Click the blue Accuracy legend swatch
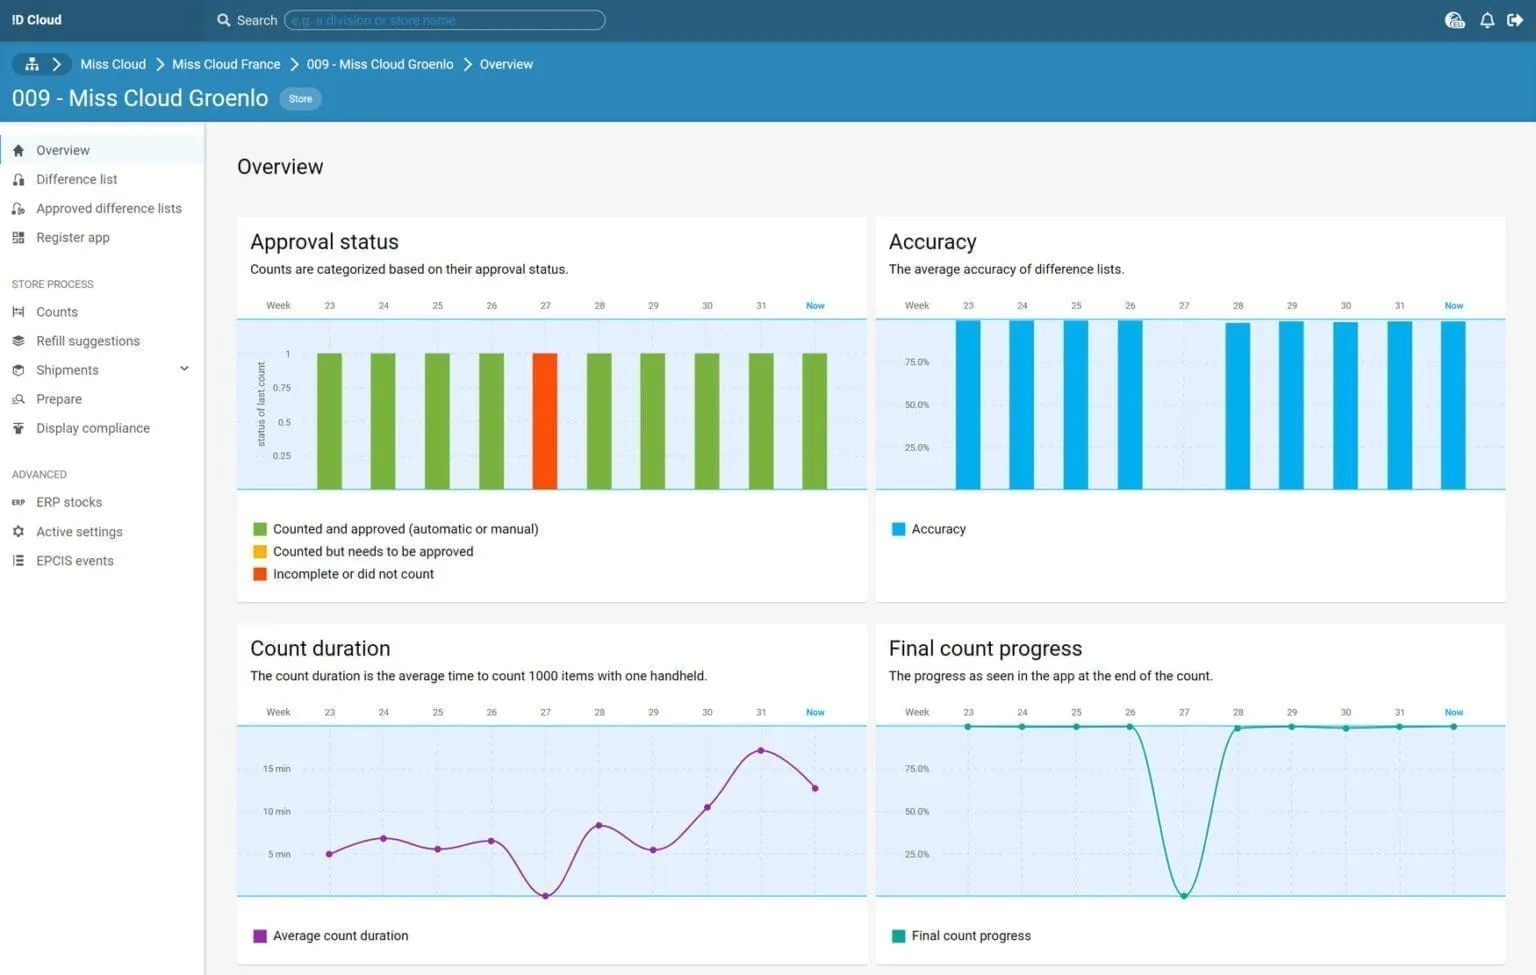 point(898,529)
